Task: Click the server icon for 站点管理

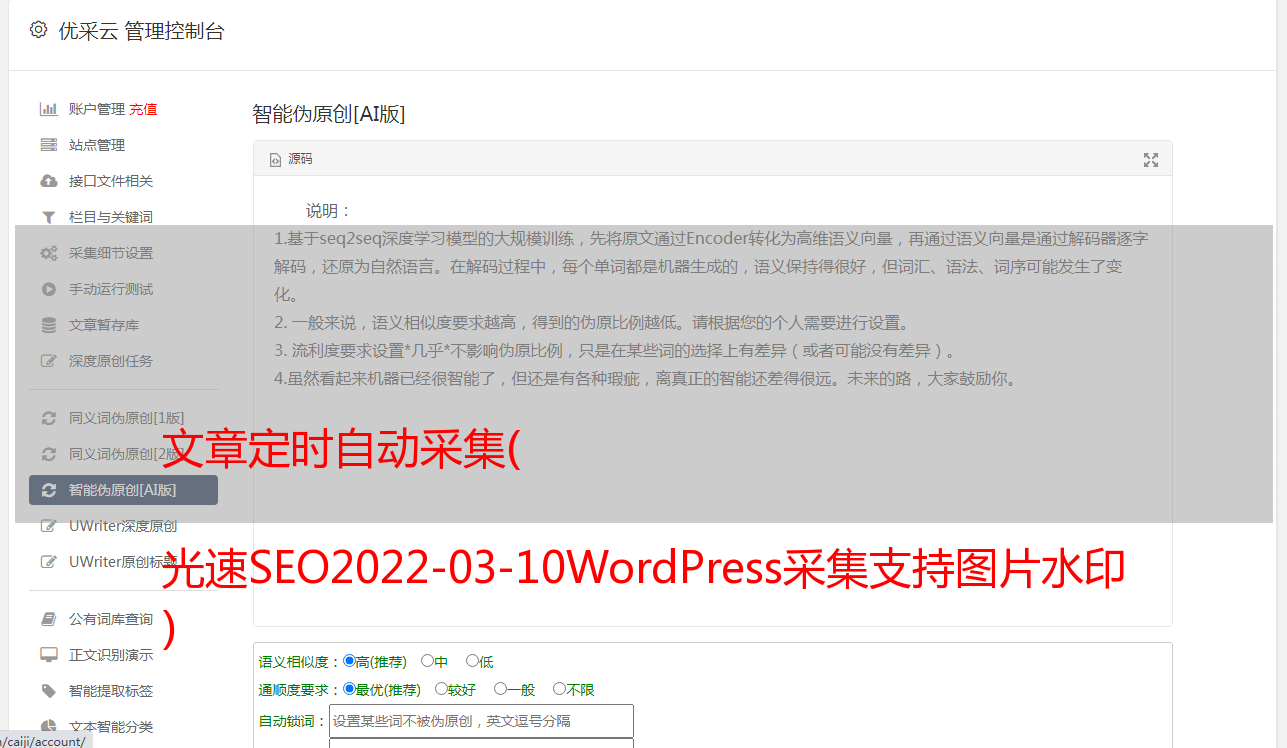Action: [x=48, y=145]
